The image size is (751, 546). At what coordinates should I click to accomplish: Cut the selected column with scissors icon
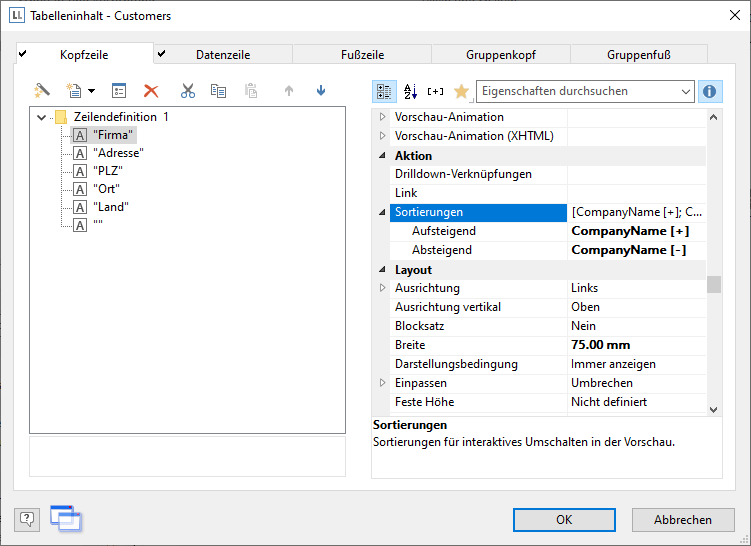pos(187,91)
